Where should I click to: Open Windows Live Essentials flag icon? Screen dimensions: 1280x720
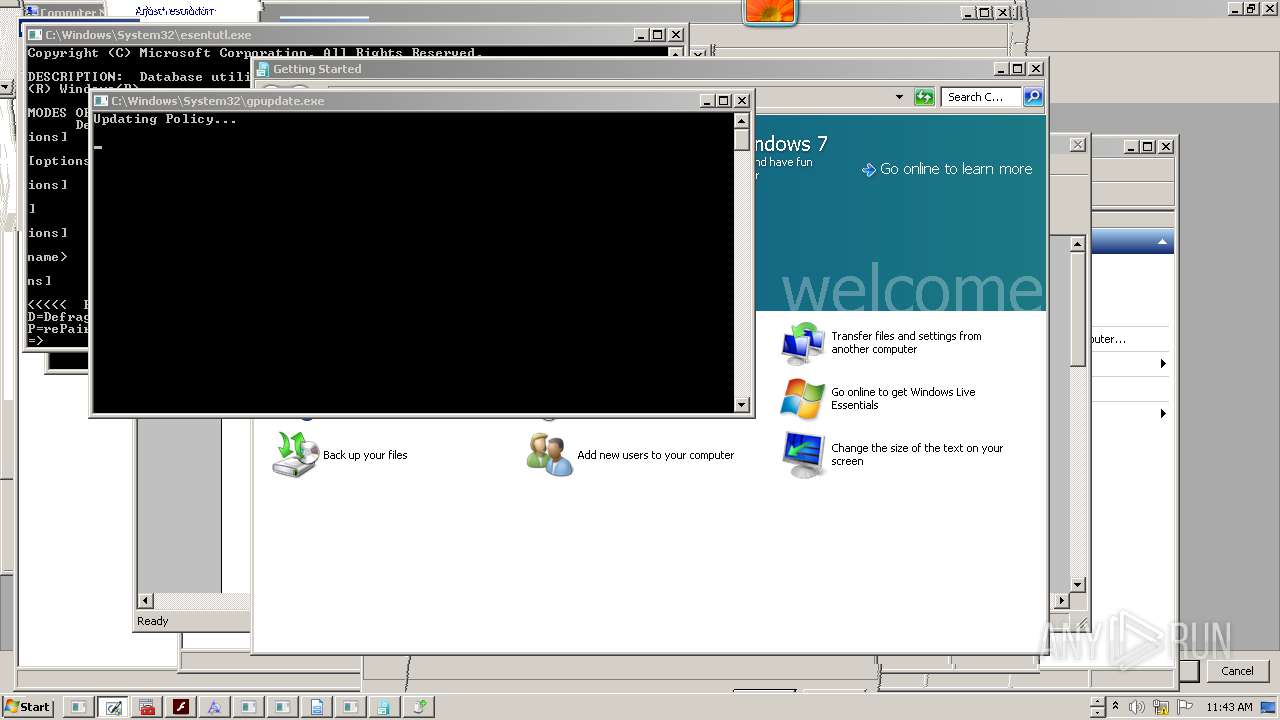click(802, 399)
